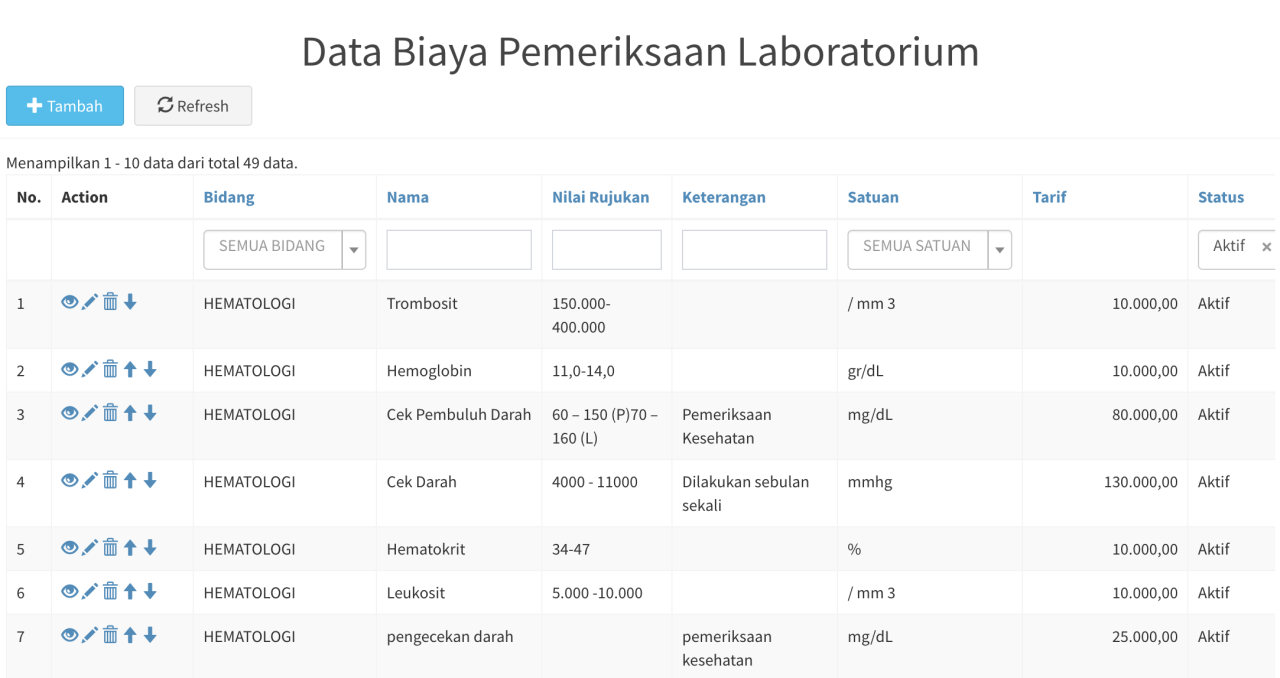Move Cek Pembuluh Darah row down
Screen dimensions: 1280x678
coord(150,412)
